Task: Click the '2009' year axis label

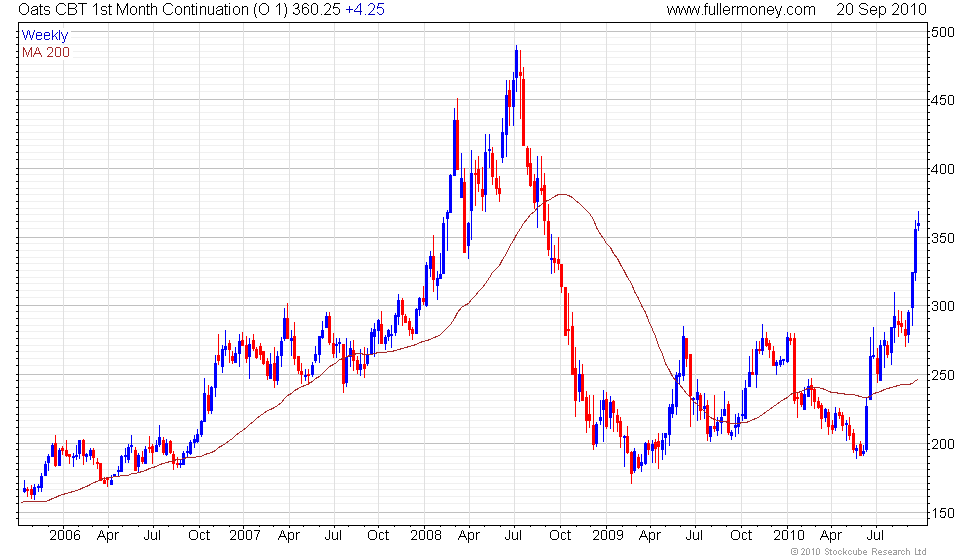Action: tap(608, 536)
